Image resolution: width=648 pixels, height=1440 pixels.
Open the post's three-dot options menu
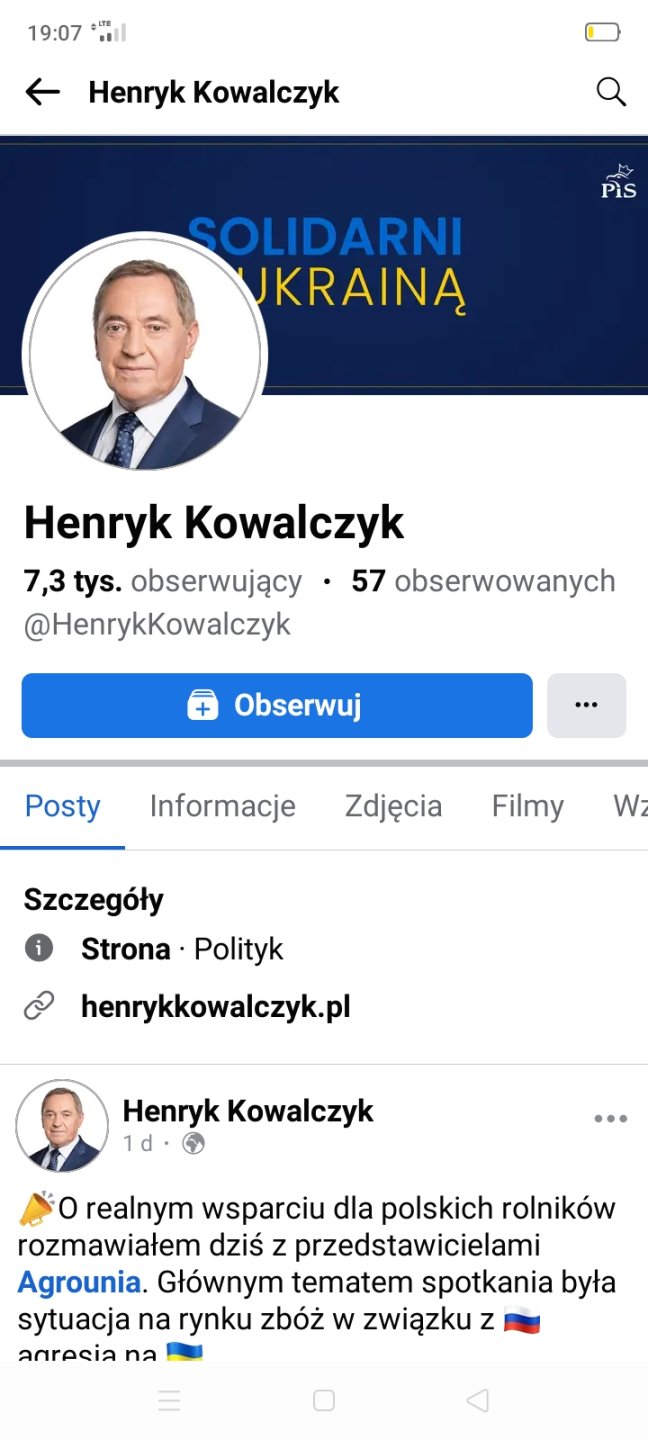610,1119
